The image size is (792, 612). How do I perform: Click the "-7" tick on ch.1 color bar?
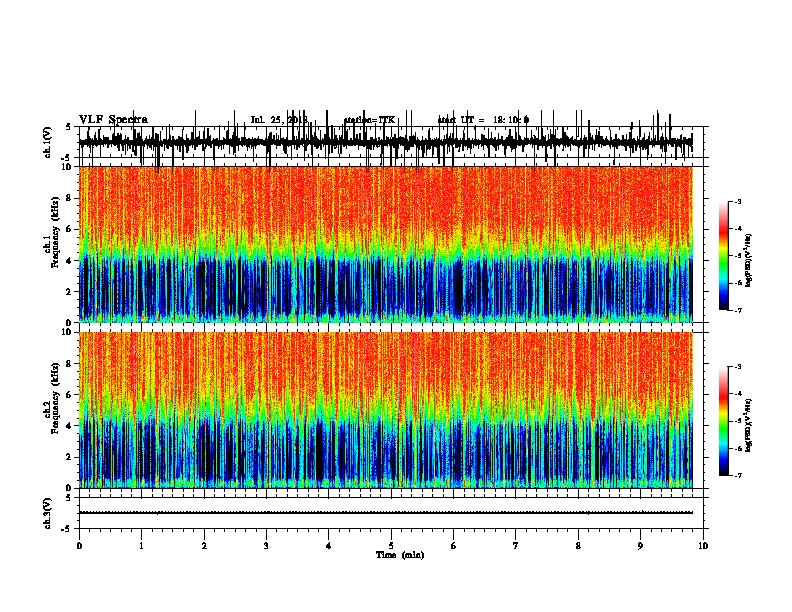[738, 311]
